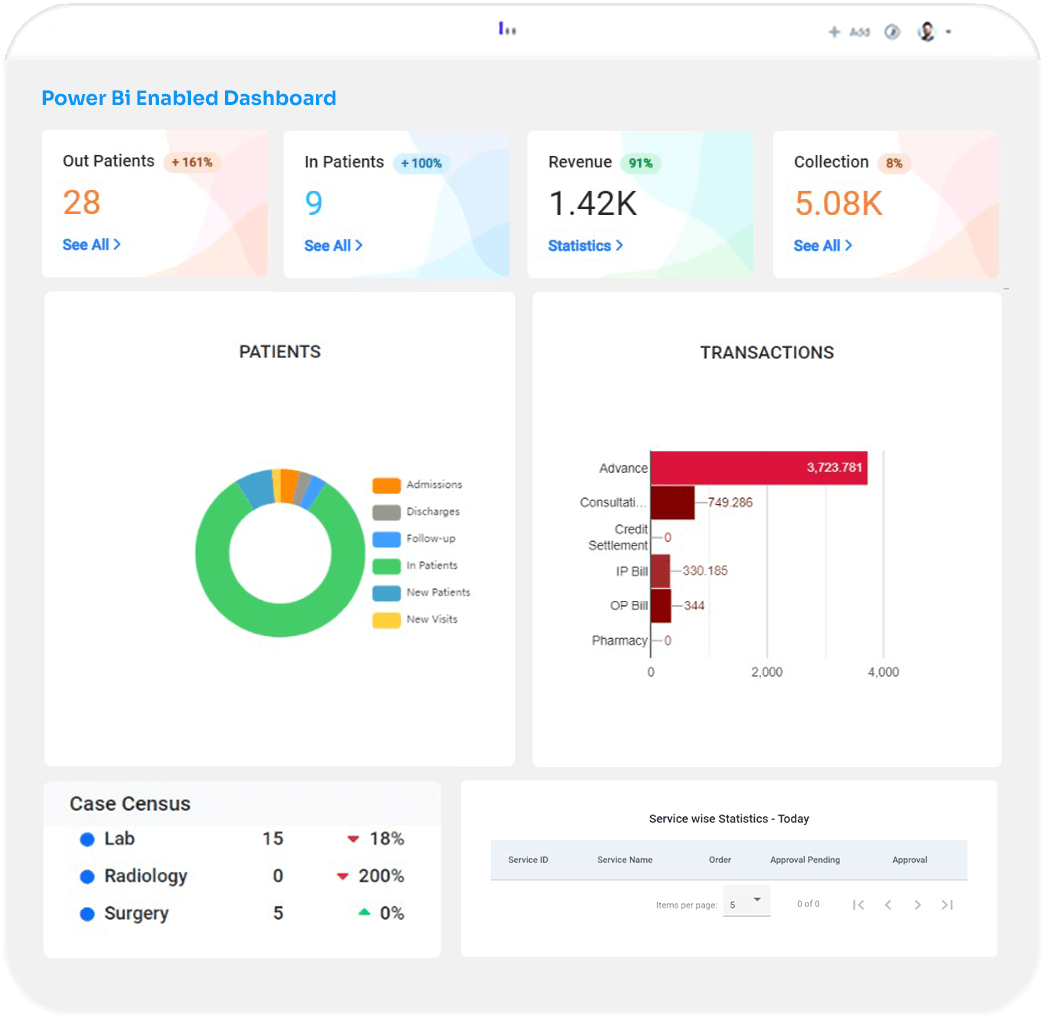
Task: Click See All on the Collection card
Action: [822, 245]
